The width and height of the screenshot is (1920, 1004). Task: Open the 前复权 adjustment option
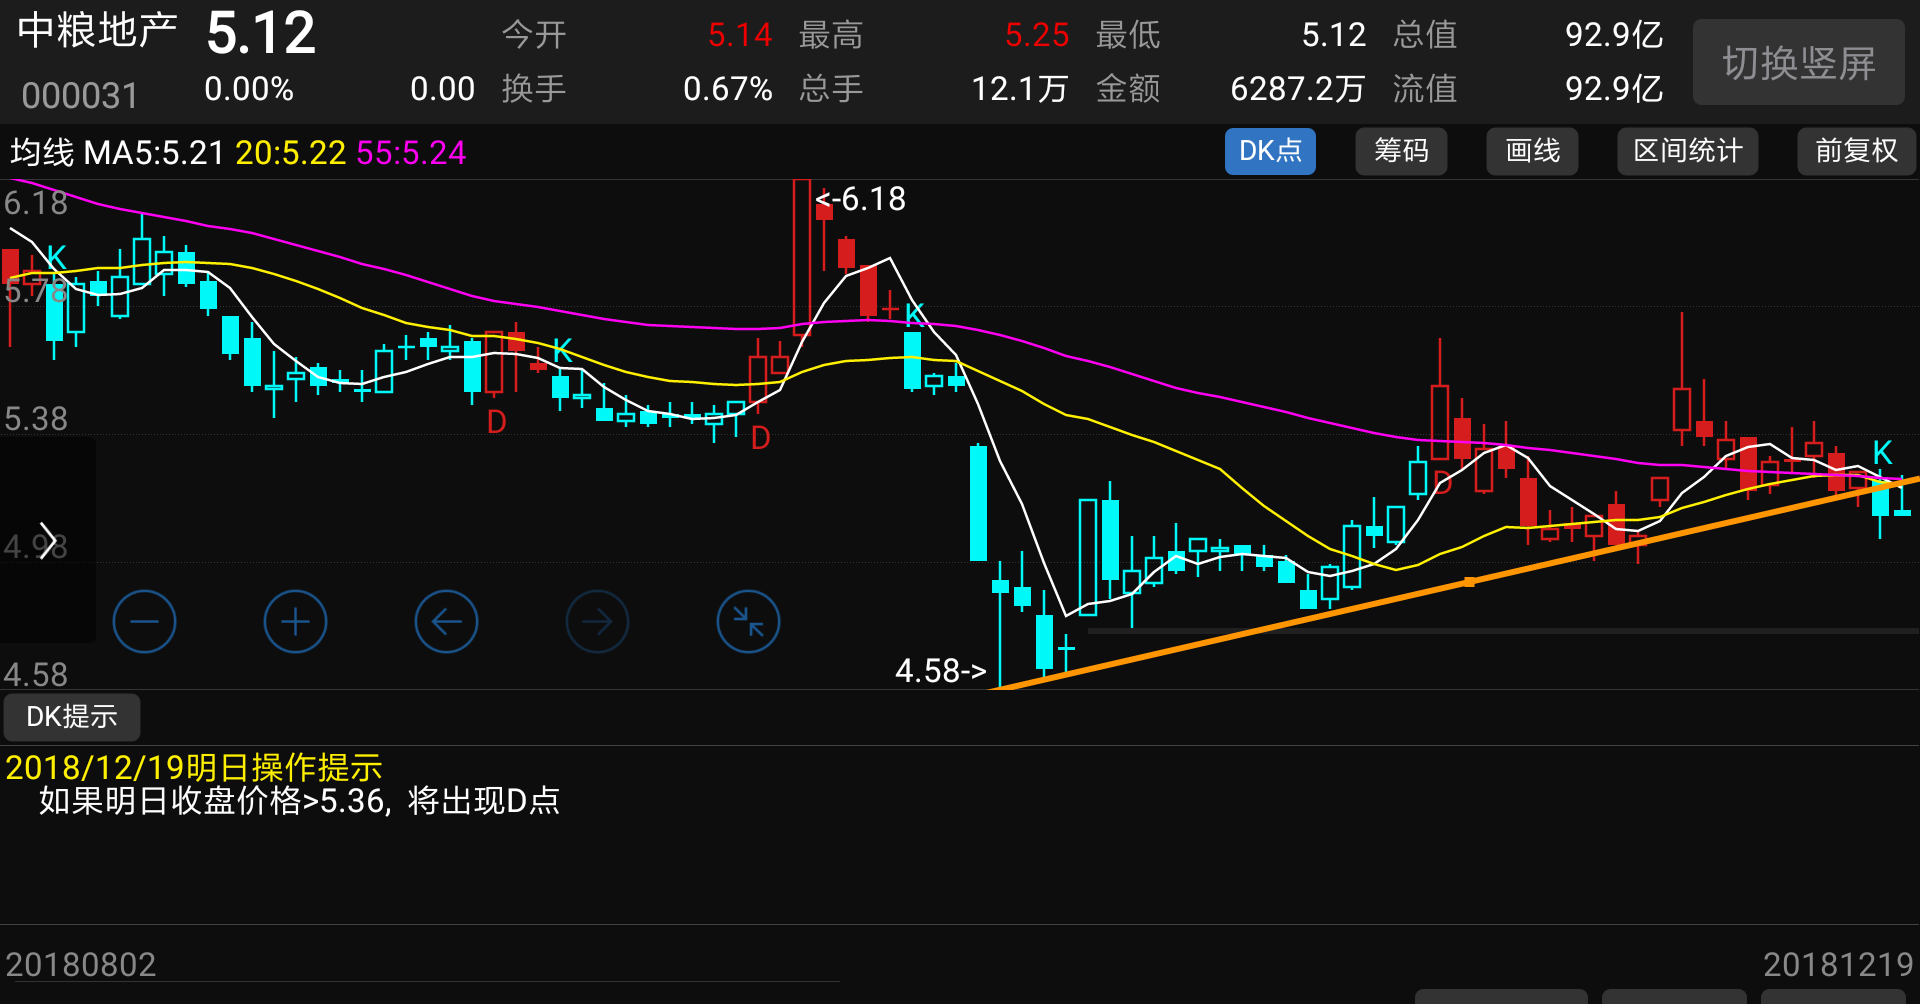tap(1856, 151)
